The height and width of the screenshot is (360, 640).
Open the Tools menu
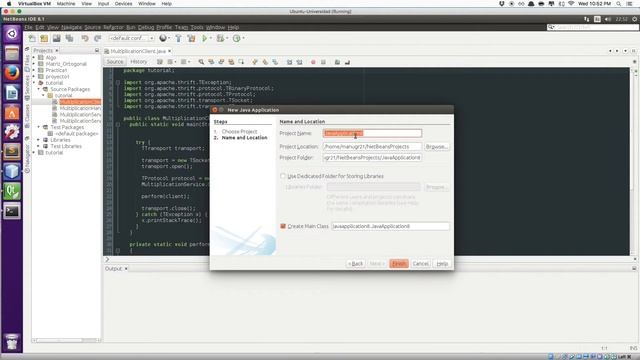click(197, 27)
